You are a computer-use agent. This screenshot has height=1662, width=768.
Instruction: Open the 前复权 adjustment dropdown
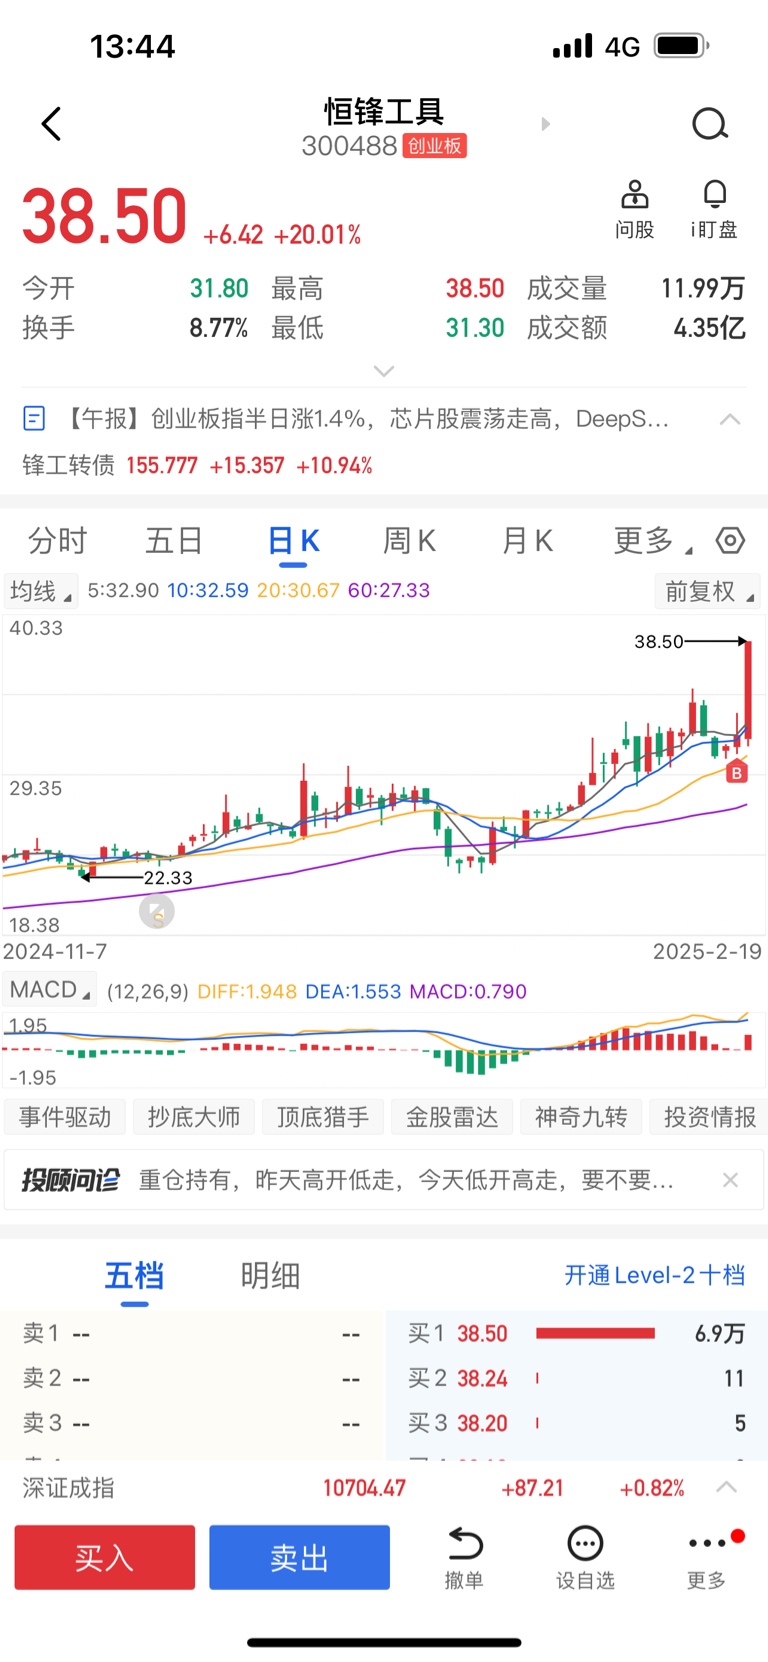click(707, 591)
